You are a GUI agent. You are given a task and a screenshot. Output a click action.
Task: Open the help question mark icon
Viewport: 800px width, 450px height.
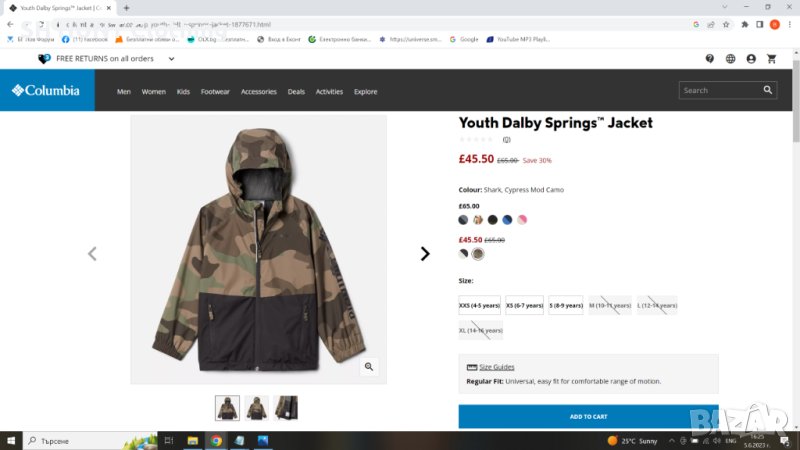[710, 59]
